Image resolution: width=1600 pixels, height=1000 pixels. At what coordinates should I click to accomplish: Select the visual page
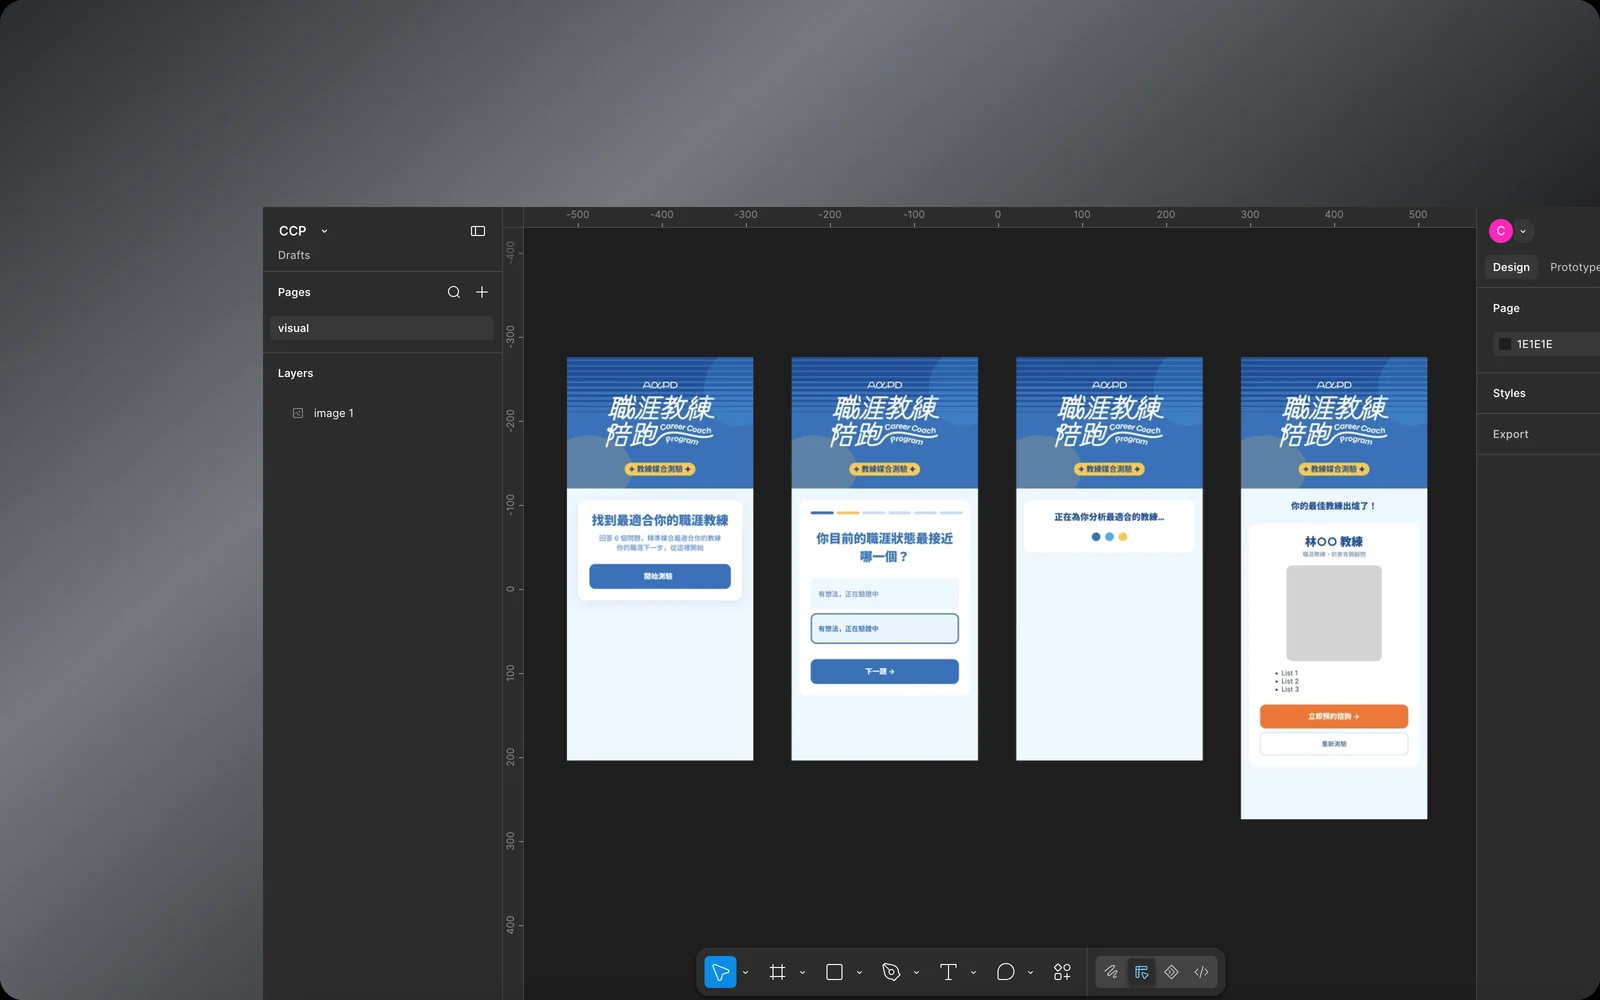coord(382,328)
